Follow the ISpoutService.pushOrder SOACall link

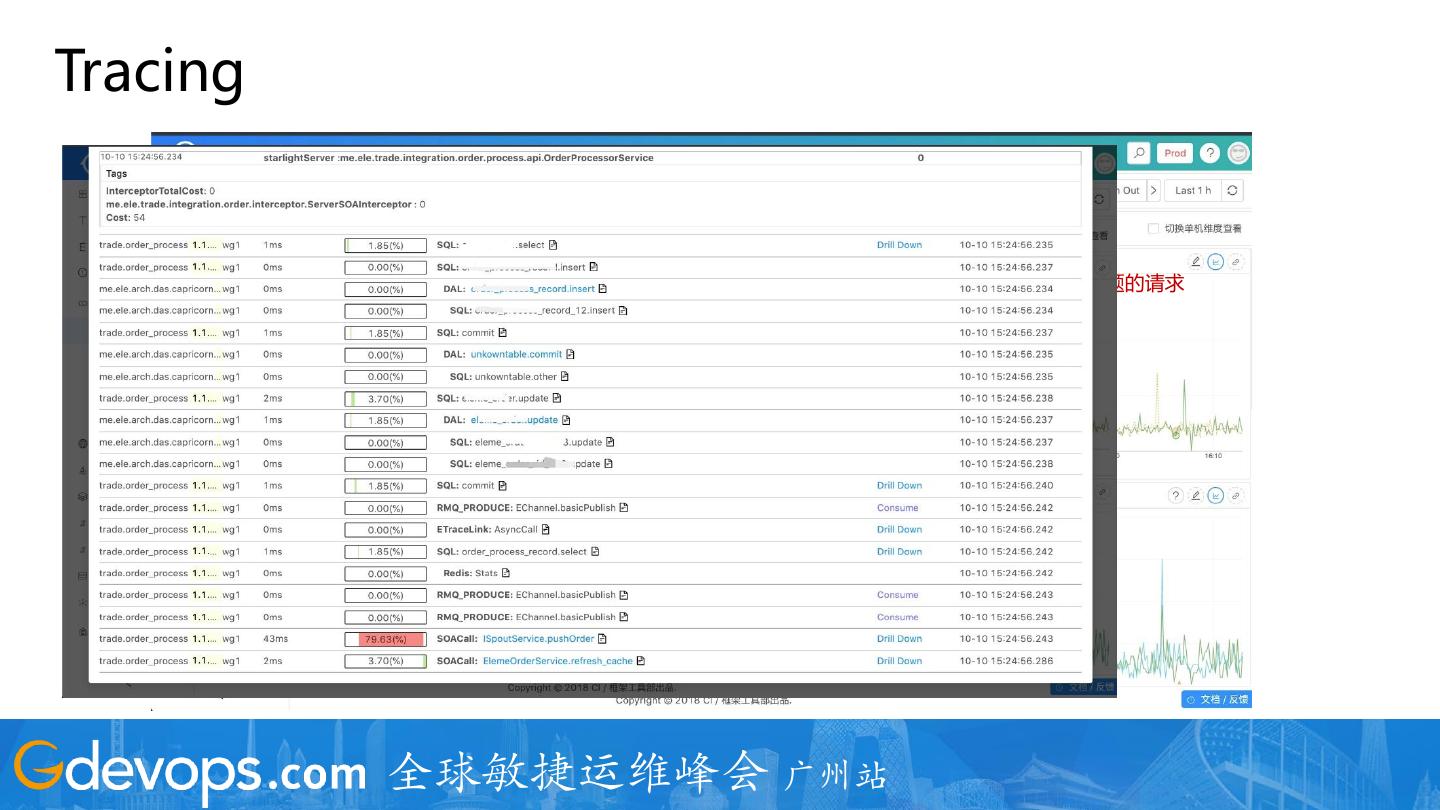coord(538,639)
